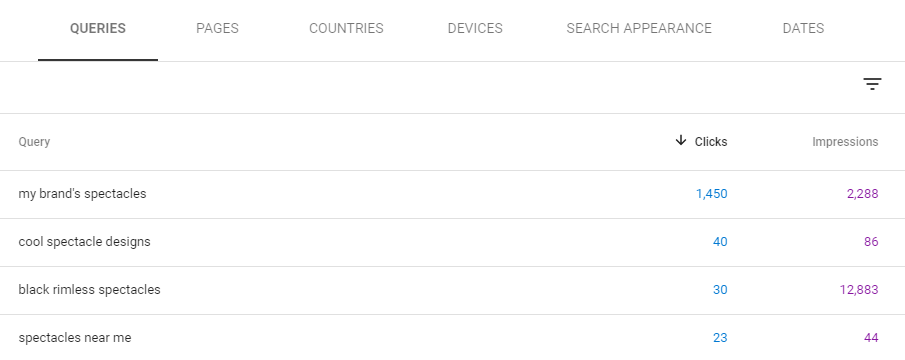The image size is (905, 360).
Task: Open the filter rows icon
Action: coord(872,84)
